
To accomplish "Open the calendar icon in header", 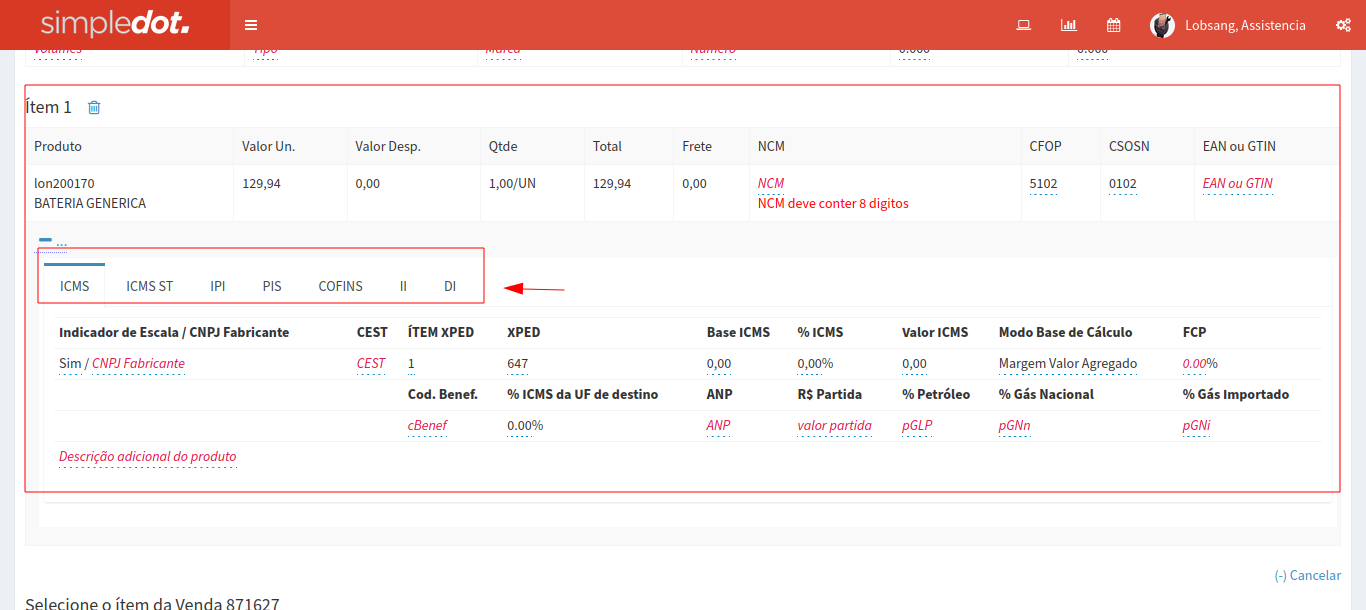I will pos(1113,25).
